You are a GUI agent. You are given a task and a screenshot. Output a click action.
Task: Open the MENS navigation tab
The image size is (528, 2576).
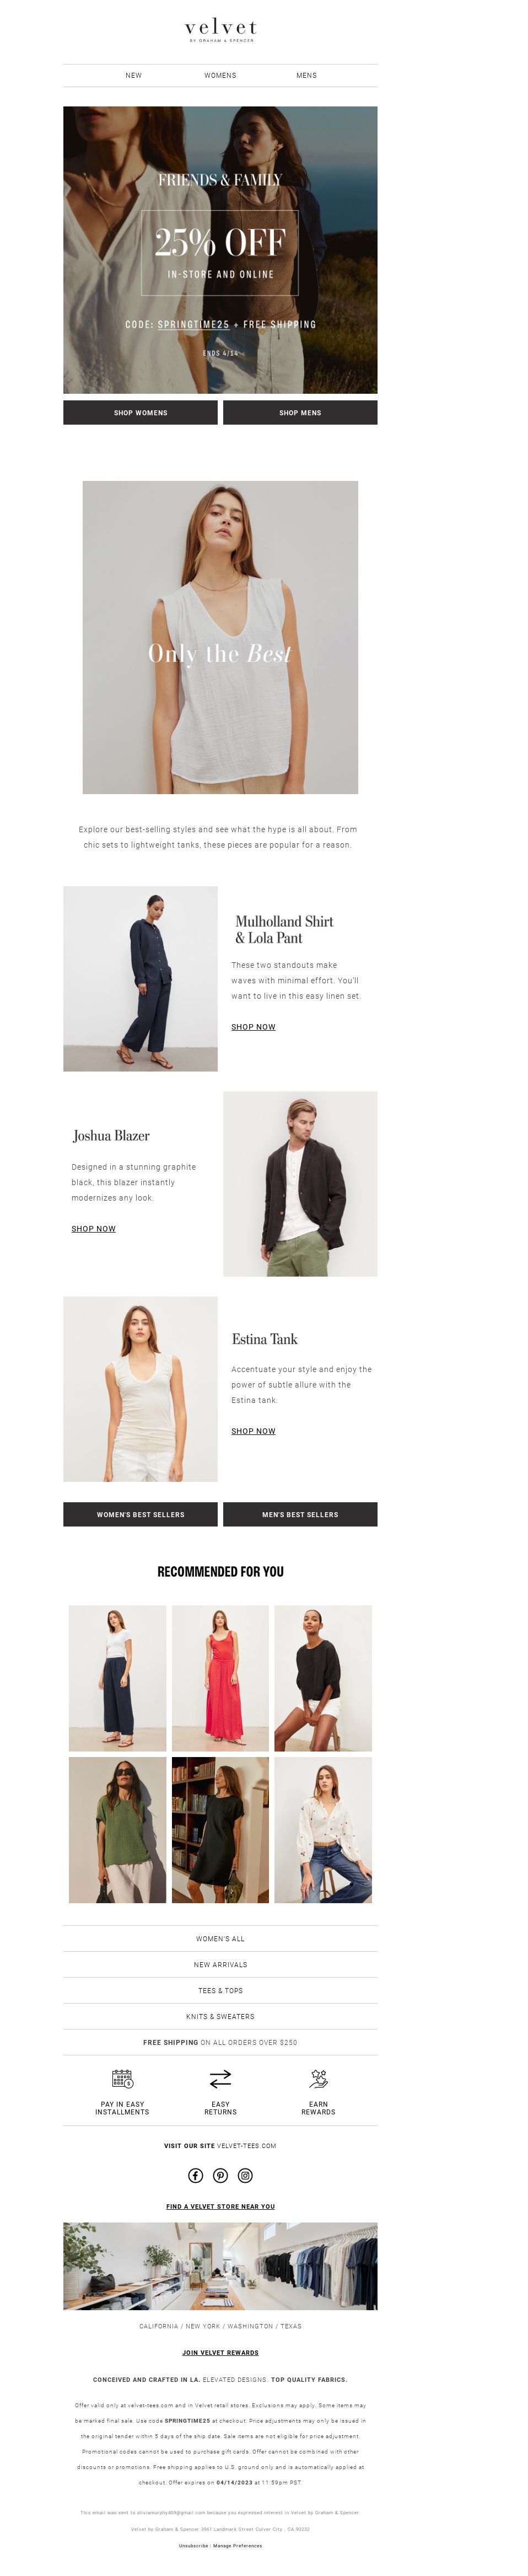(306, 75)
